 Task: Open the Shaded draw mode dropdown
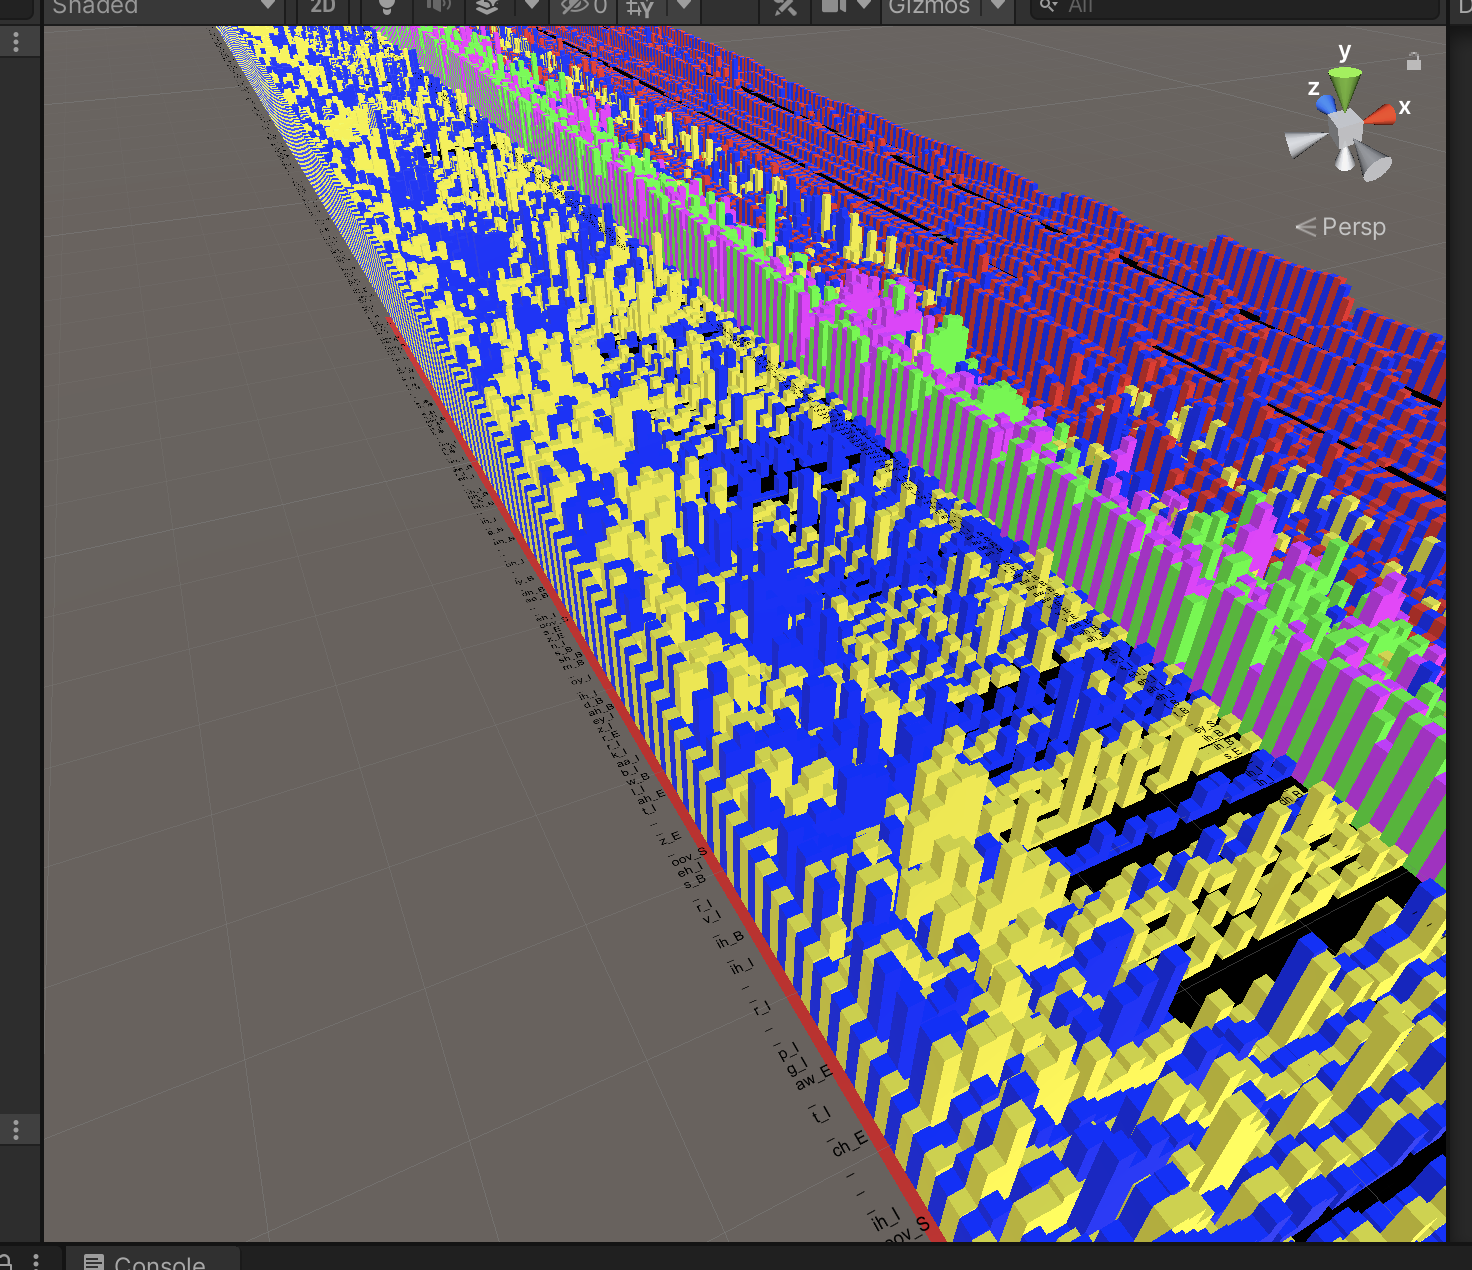coord(160,7)
